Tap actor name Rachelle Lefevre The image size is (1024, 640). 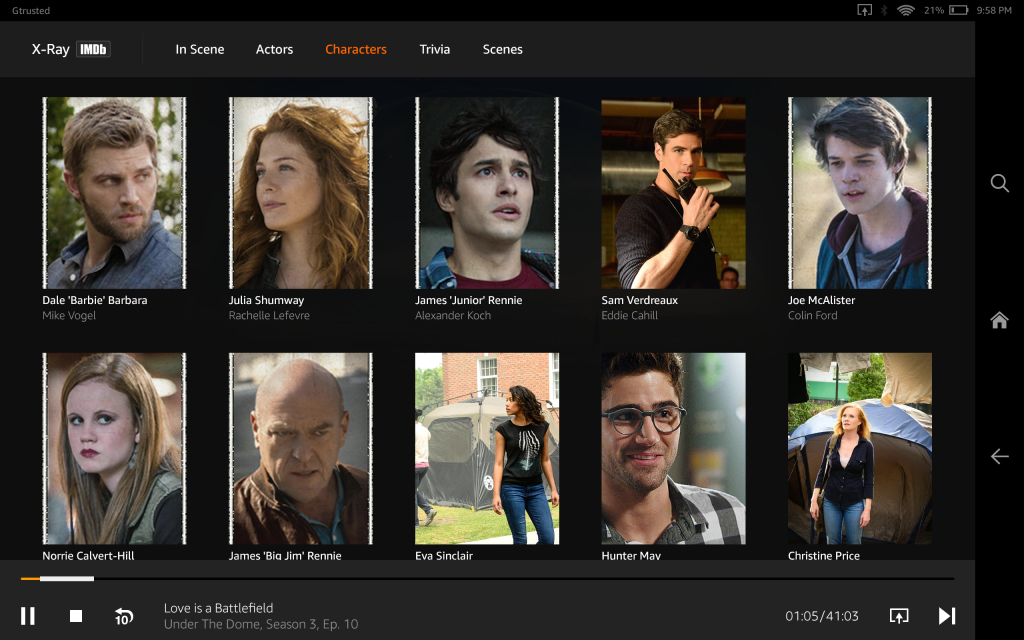click(x=269, y=315)
